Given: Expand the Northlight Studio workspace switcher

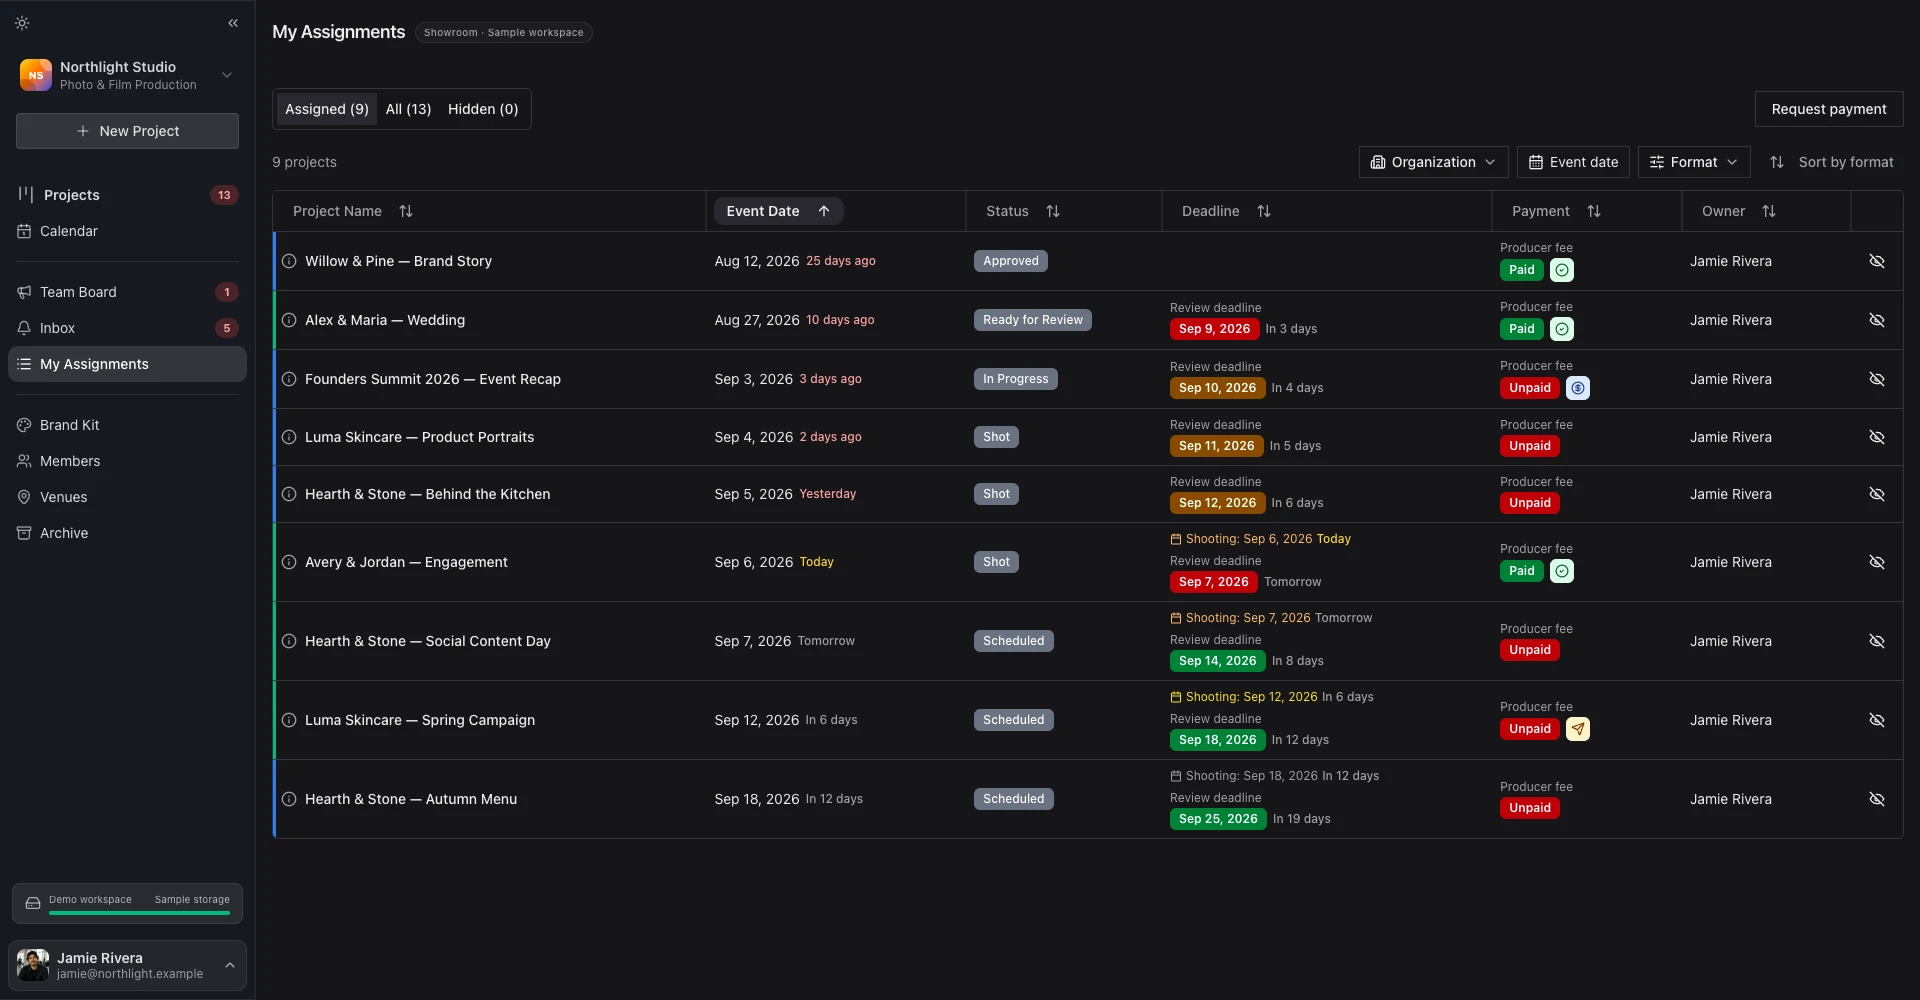Looking at the screenshot, I should tap(127, 75).
